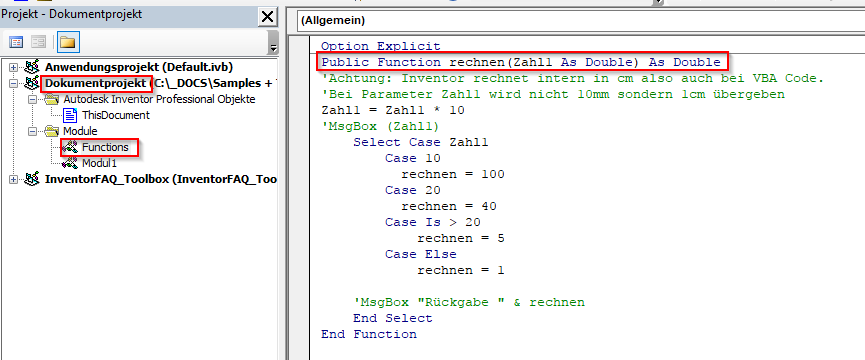Click the 'rechnen = 100' code line
The width and height of the screenshot is (865, 360).
453,174
